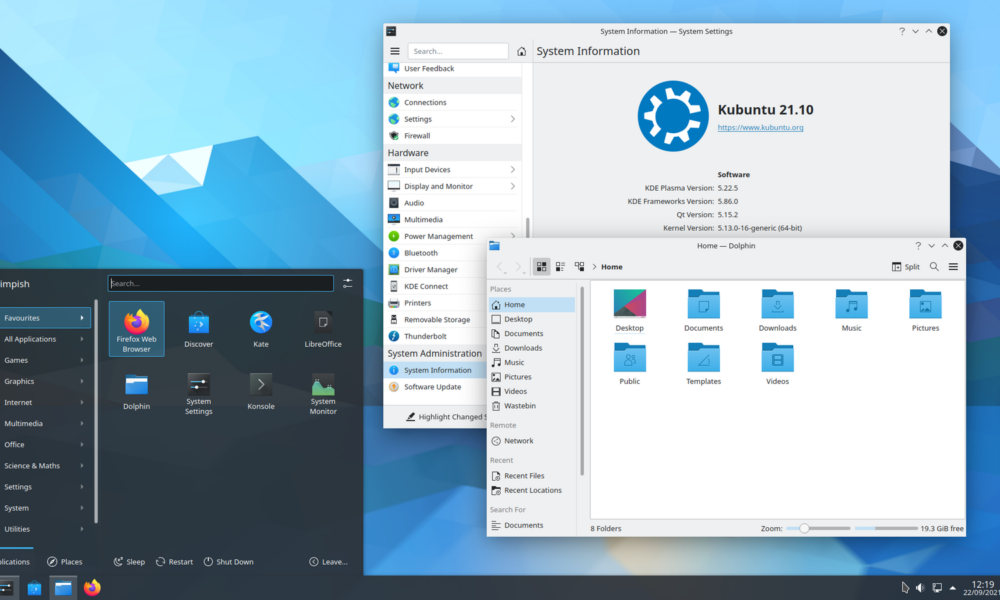The image size is (1000, 600).
Task: Launch Konsole terminal icon
Action: [x=261, y=391]
